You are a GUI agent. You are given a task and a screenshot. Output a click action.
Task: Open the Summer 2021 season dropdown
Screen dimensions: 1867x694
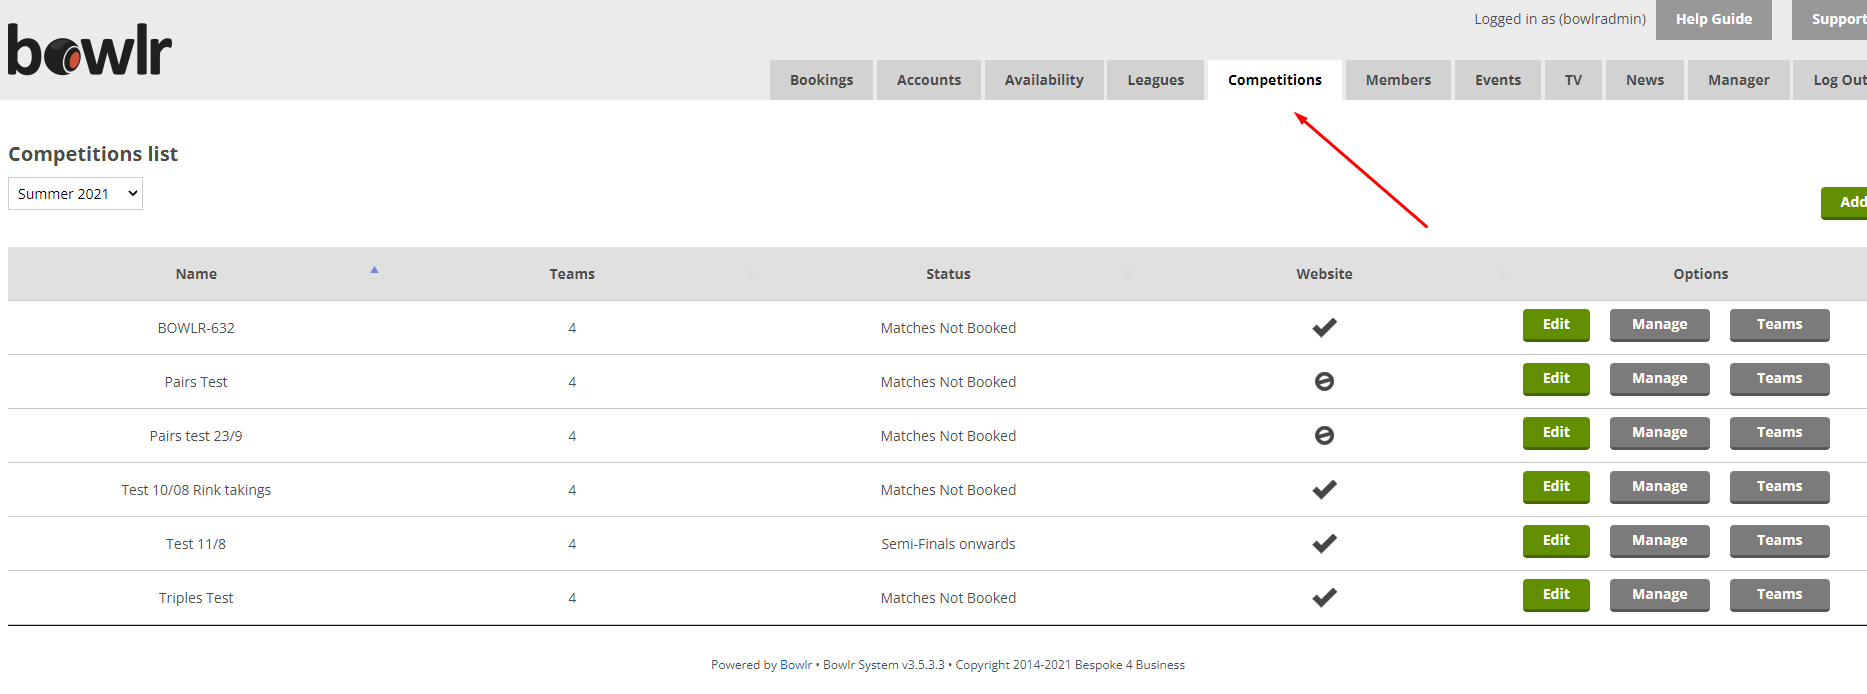(75, 194)
